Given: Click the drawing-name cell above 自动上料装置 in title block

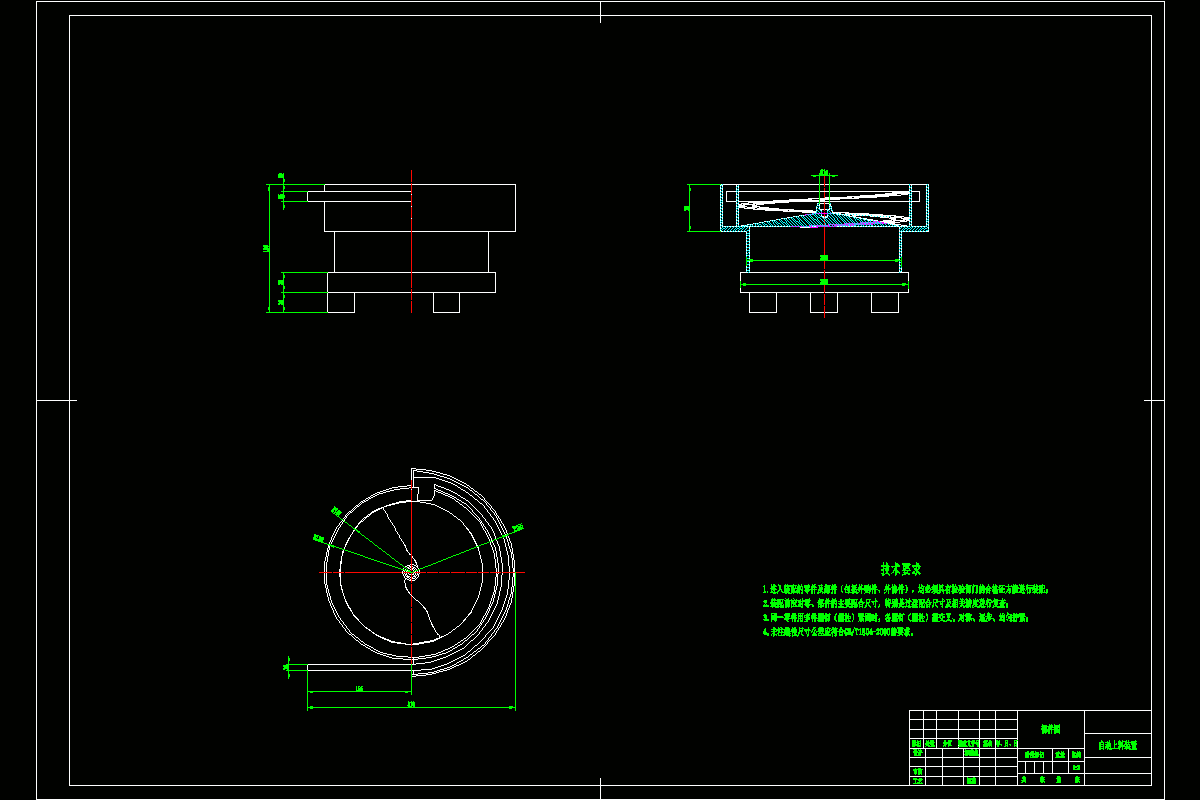Looking at the screenshot, I should pos(1117,723).
